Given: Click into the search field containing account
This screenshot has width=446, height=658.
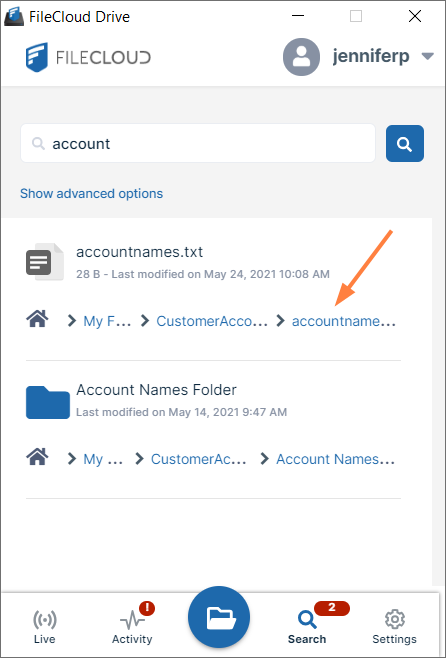Looking at the screenshot, I should click(198, 144).
